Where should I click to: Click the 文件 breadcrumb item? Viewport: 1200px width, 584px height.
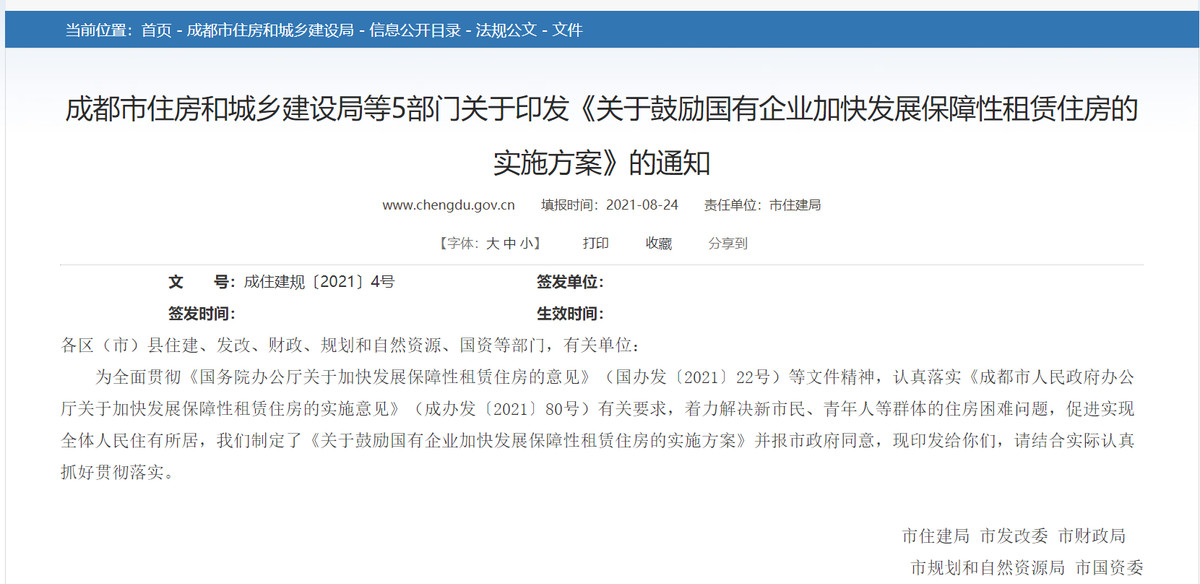coord(567,30)
